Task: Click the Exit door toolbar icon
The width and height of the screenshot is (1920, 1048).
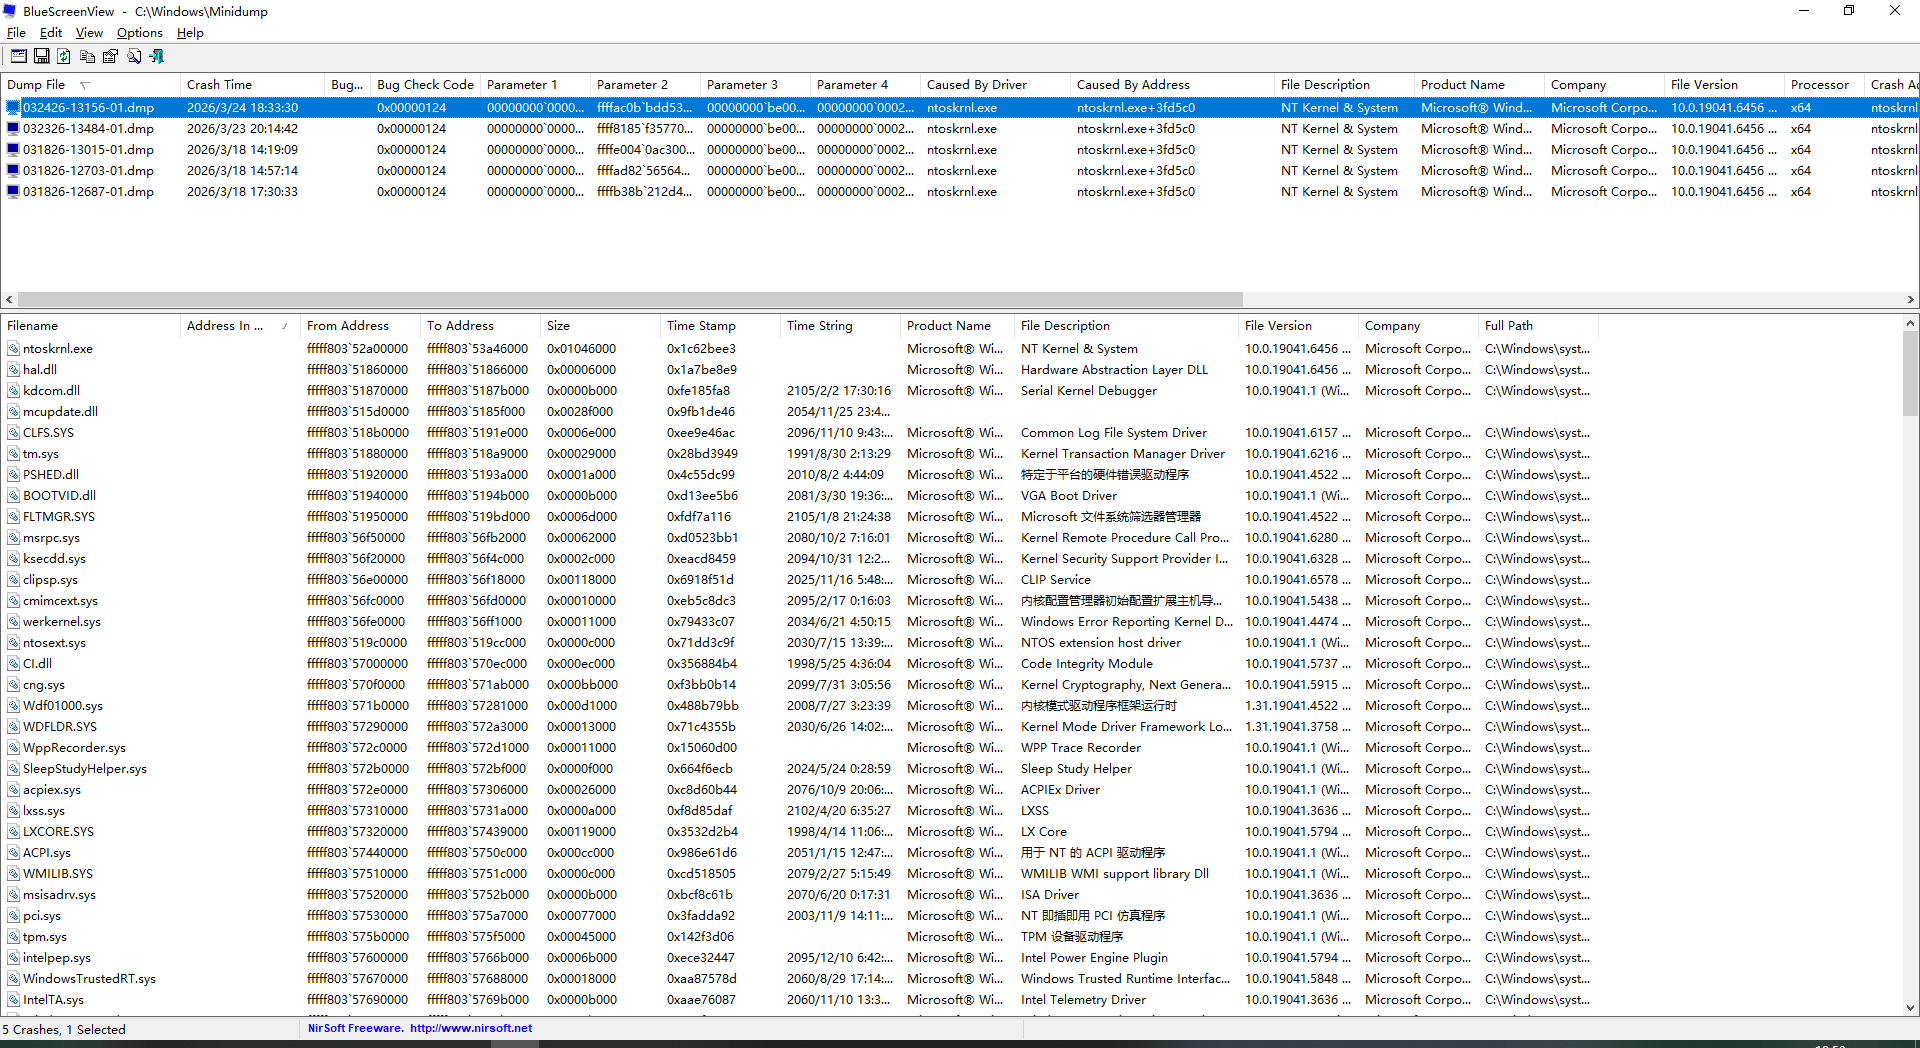Action: click(x=156, y=57)
